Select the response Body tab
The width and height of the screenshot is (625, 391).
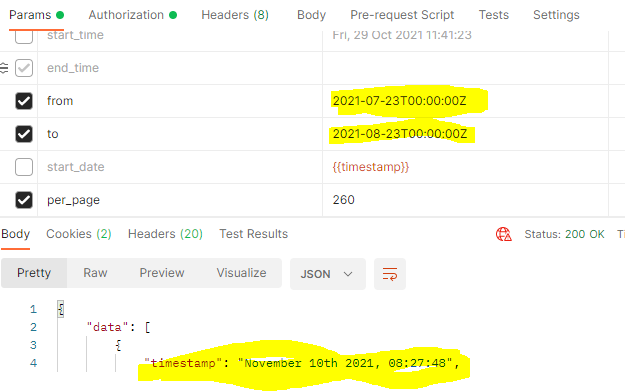click(16, 234)
